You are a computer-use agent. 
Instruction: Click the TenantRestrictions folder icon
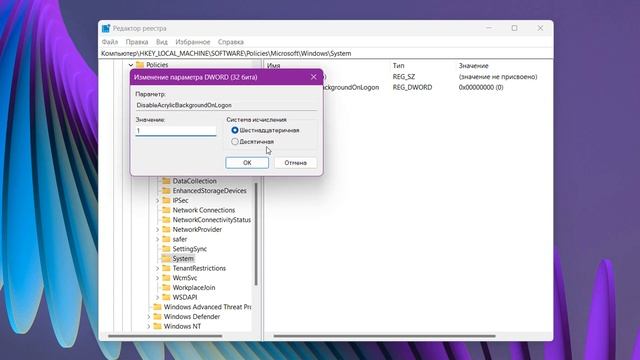pos(166,268)
